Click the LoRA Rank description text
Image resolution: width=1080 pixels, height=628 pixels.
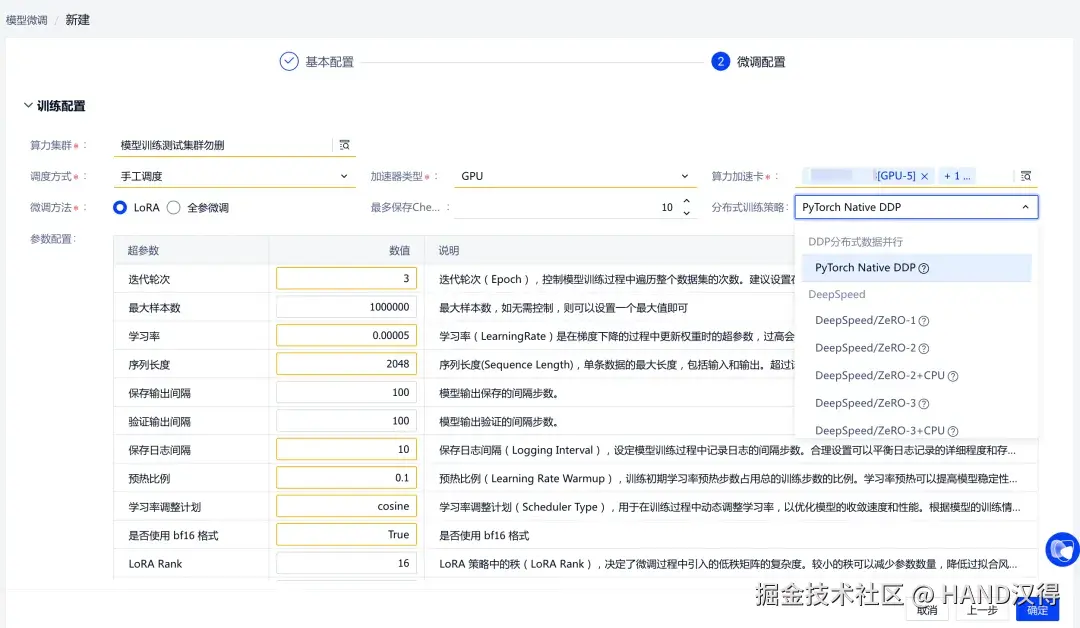click(728, 564)
